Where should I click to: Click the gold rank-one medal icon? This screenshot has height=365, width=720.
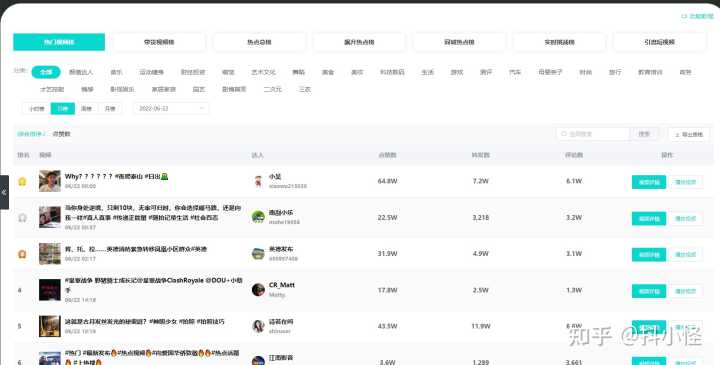22,181
